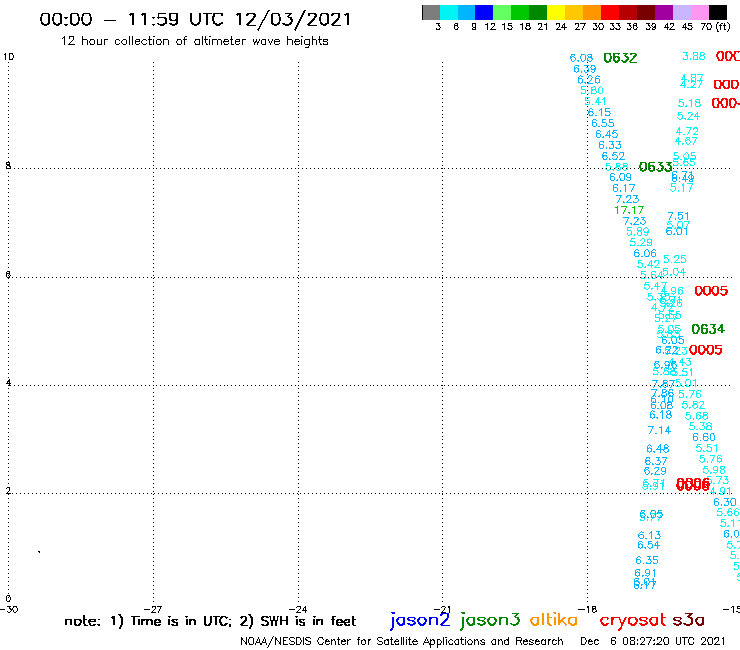Click the wave height value '7.51'
740x650 pixels.
click(x=678, y=216)
